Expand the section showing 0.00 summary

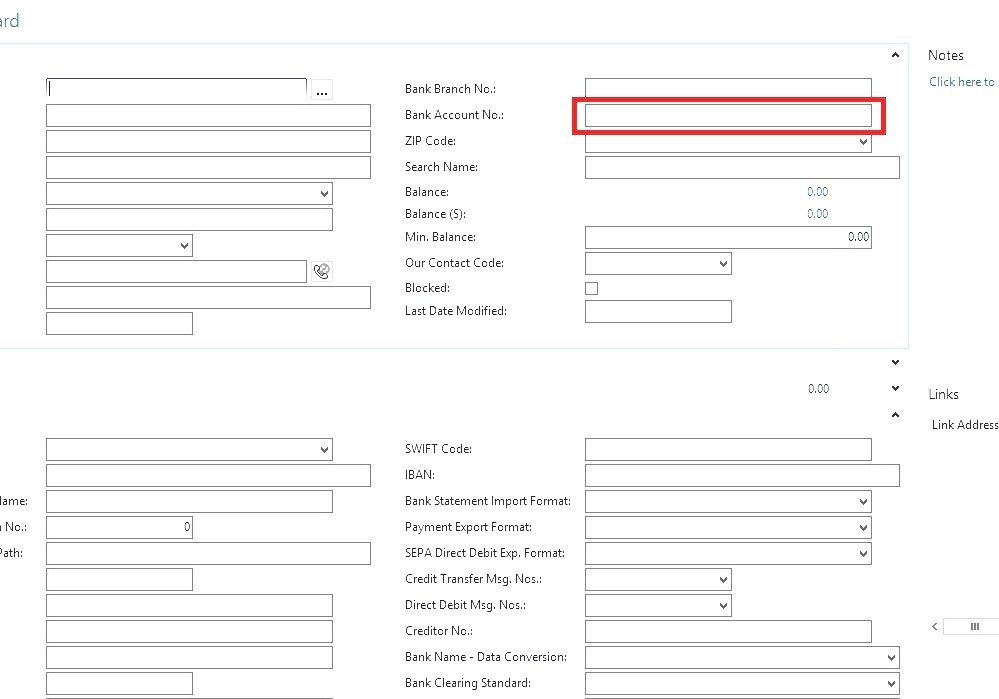(895, 388)
